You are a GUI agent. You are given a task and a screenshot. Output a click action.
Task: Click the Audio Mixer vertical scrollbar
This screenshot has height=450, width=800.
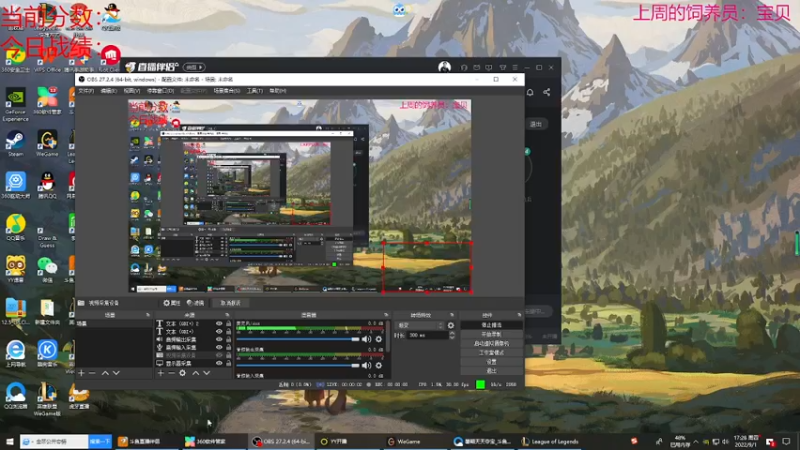tap(389, 337)
